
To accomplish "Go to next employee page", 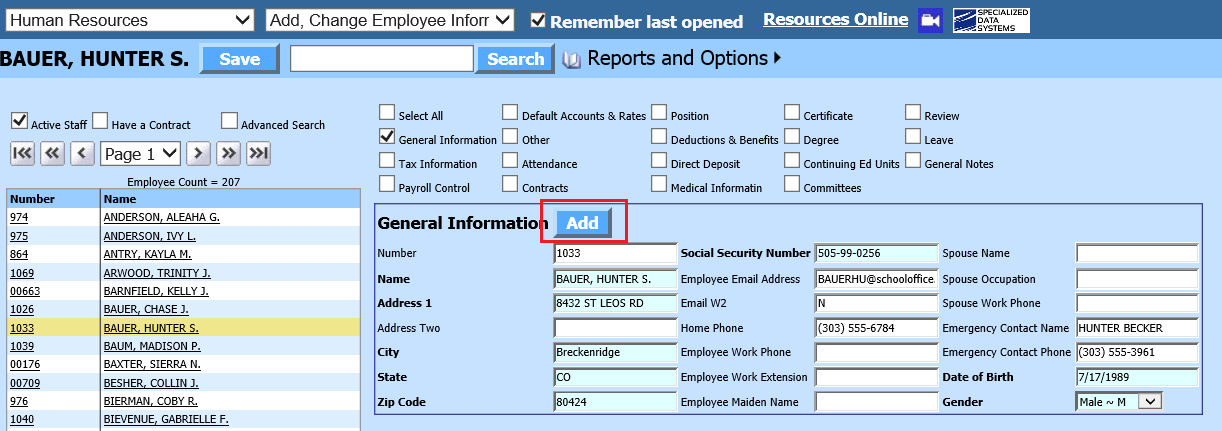I will tap(199, 153).
